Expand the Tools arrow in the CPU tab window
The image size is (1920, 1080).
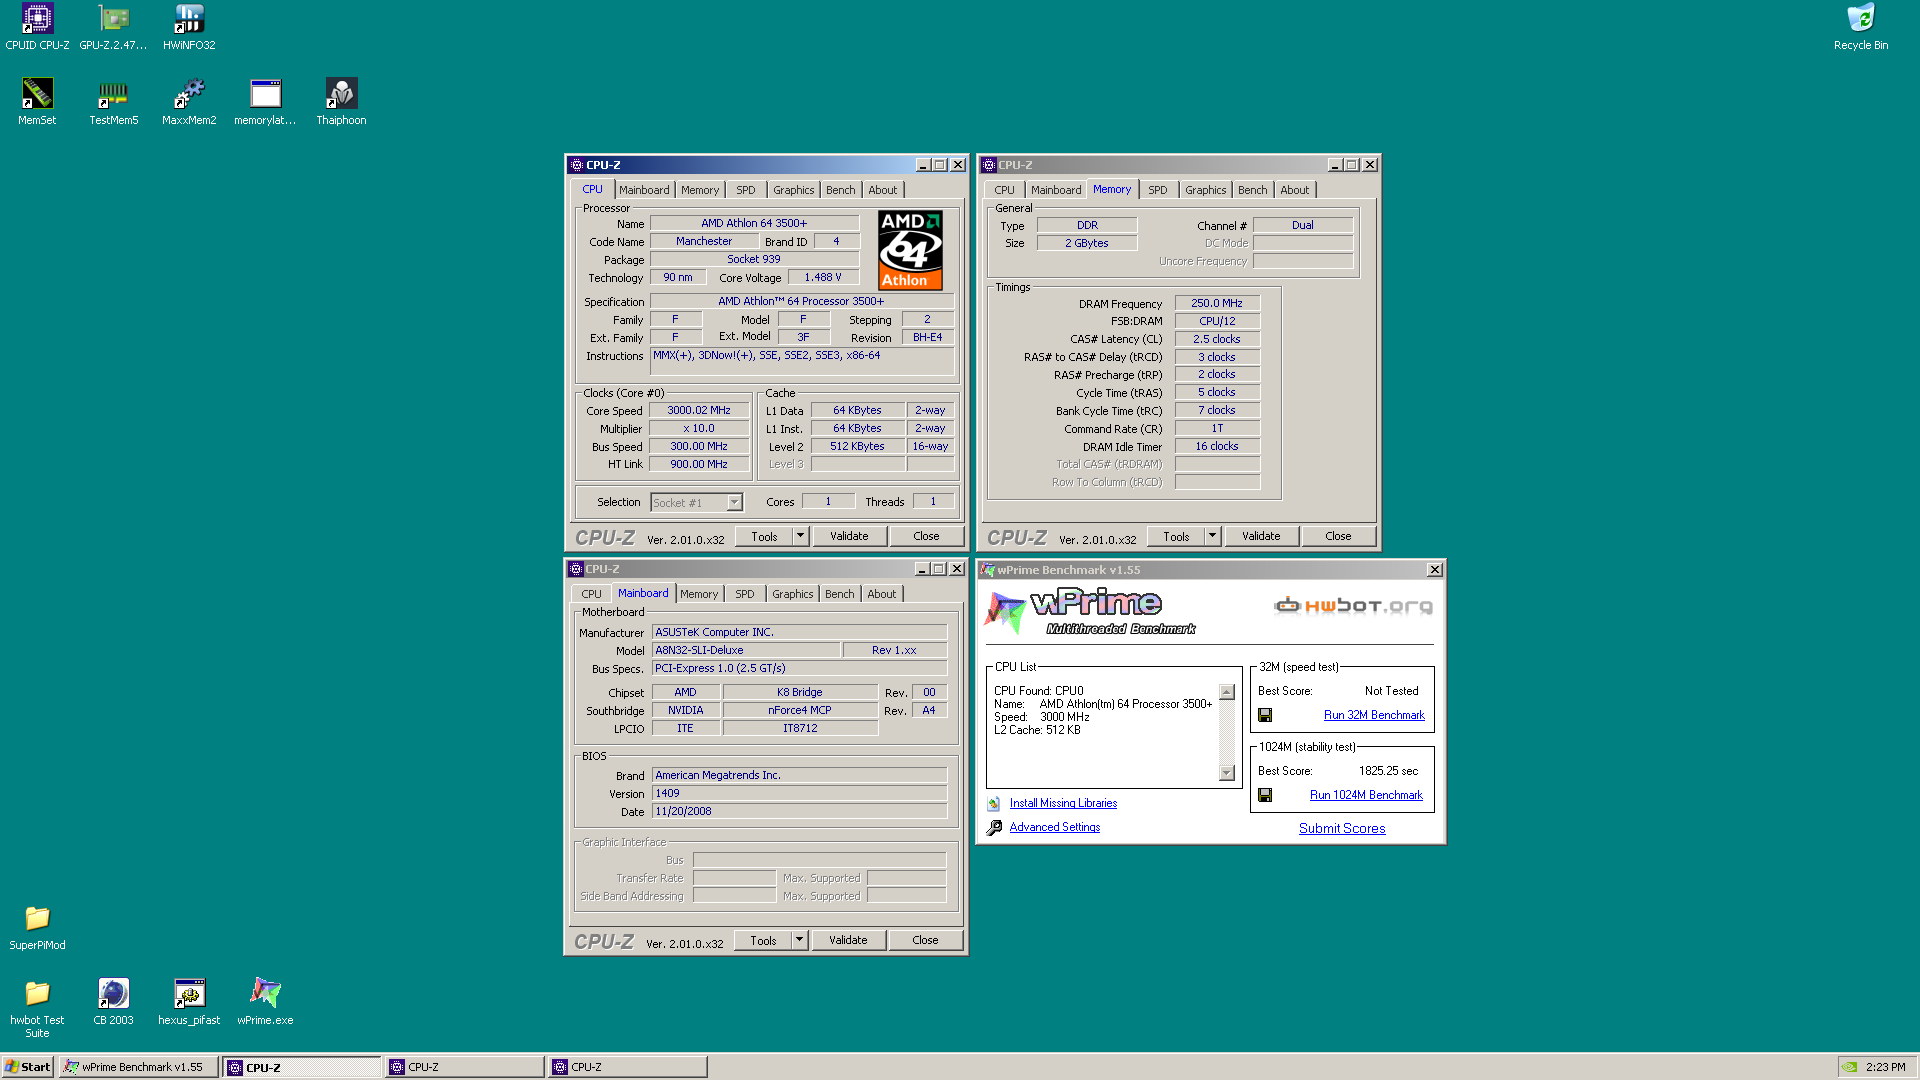(800, 536)
